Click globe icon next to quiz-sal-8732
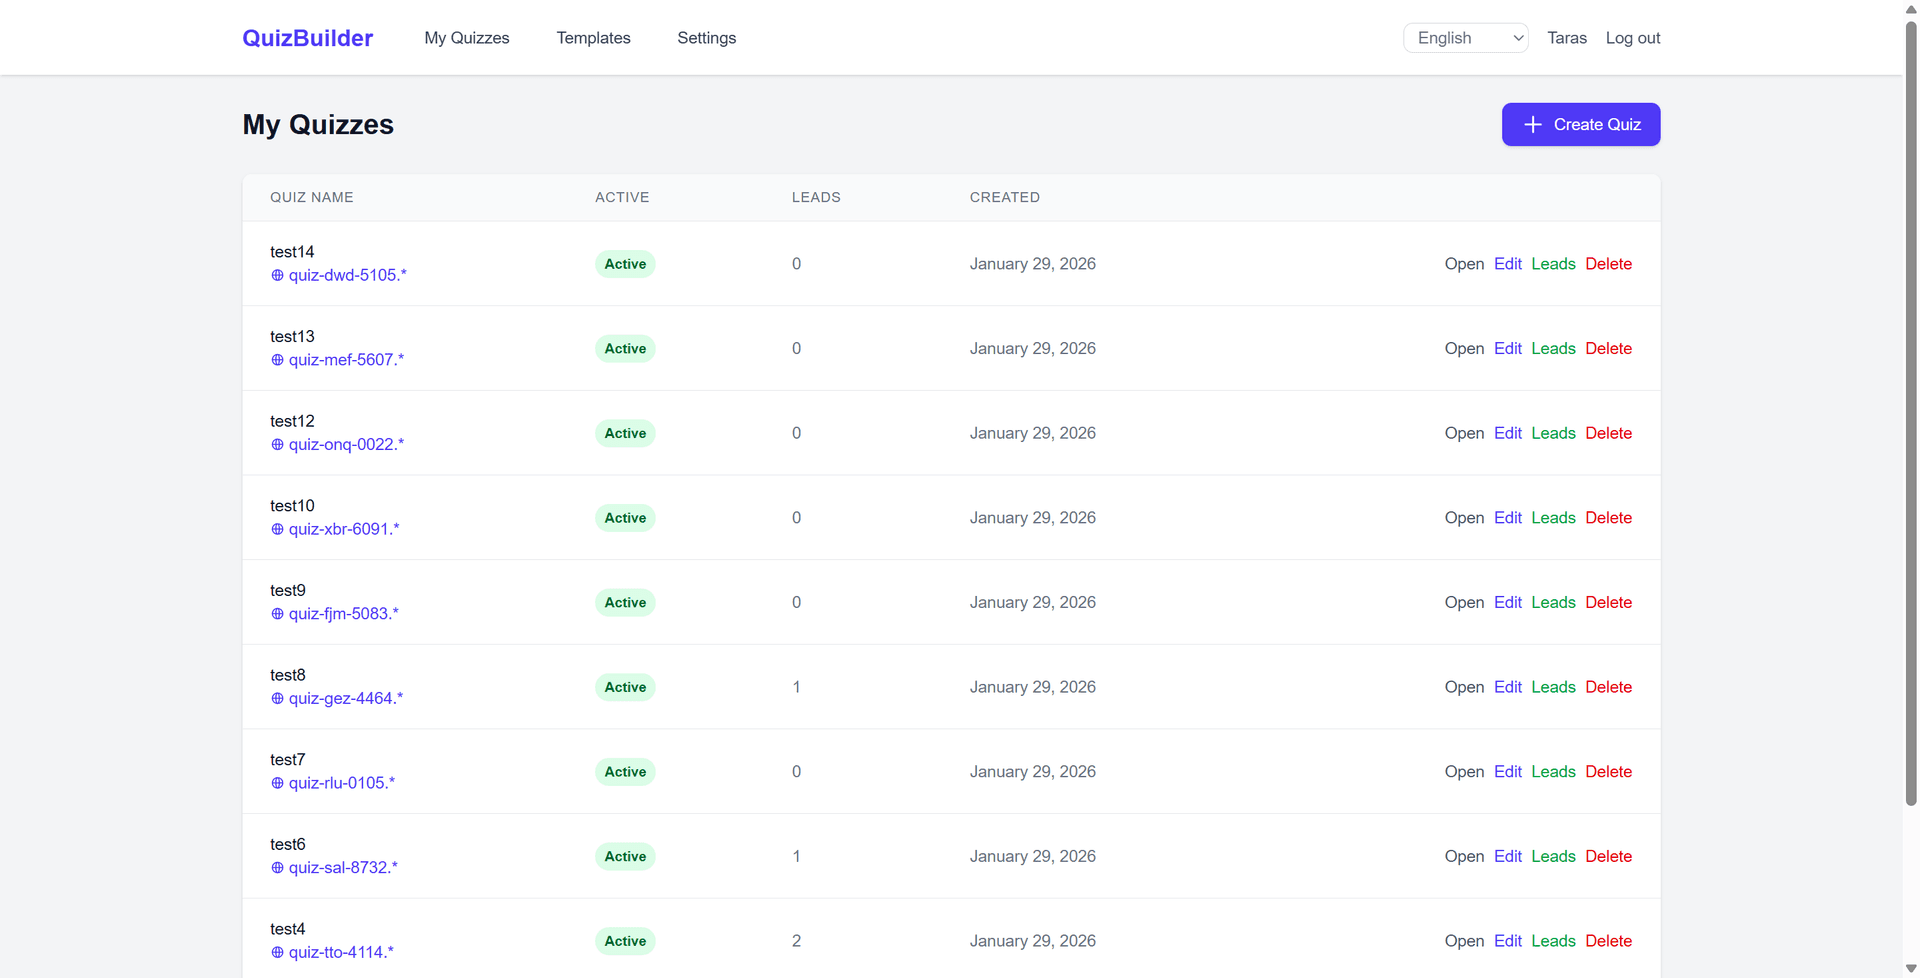Viewport: 1920px width, 978px height. [x=277, y=868]
